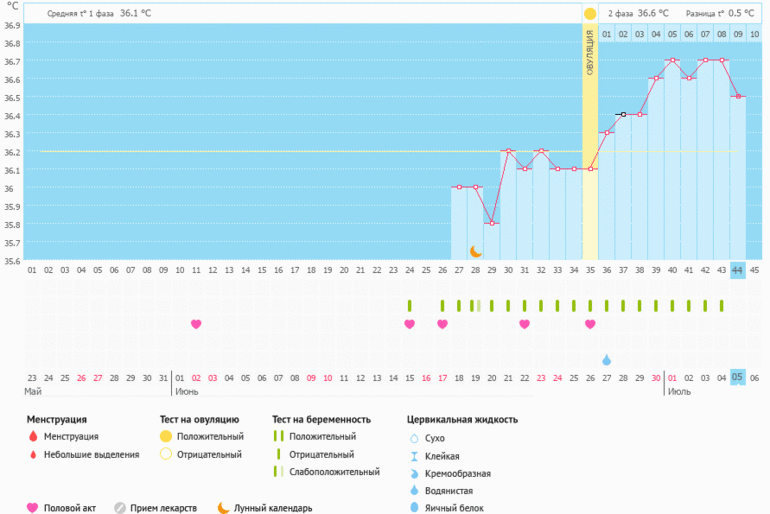Click the heart marker on June 2
This screenshot has height=514, width=770.
coord(196,324)
